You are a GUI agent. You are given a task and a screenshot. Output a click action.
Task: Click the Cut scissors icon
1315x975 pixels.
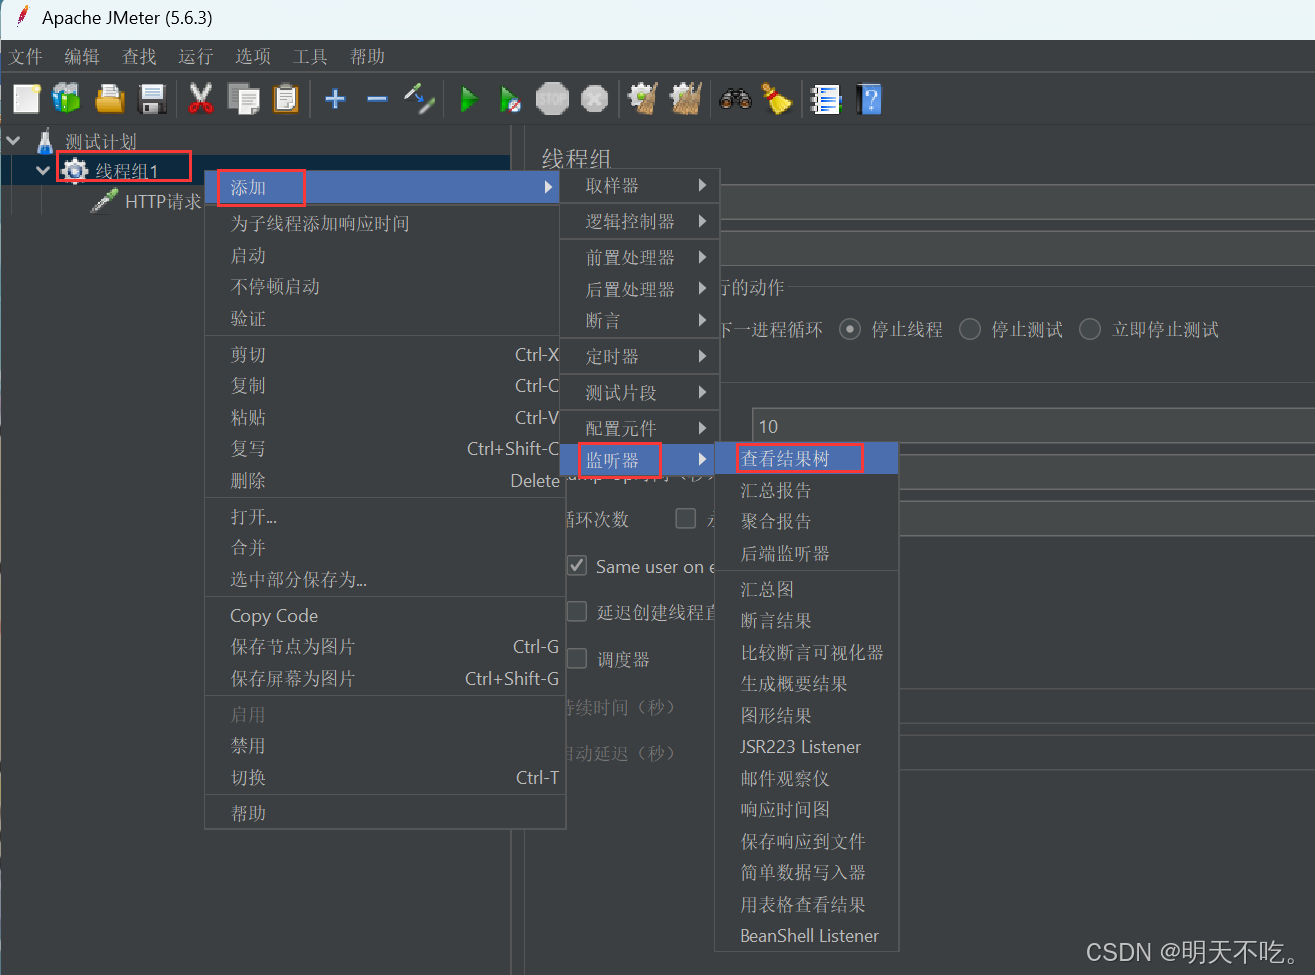201,98
